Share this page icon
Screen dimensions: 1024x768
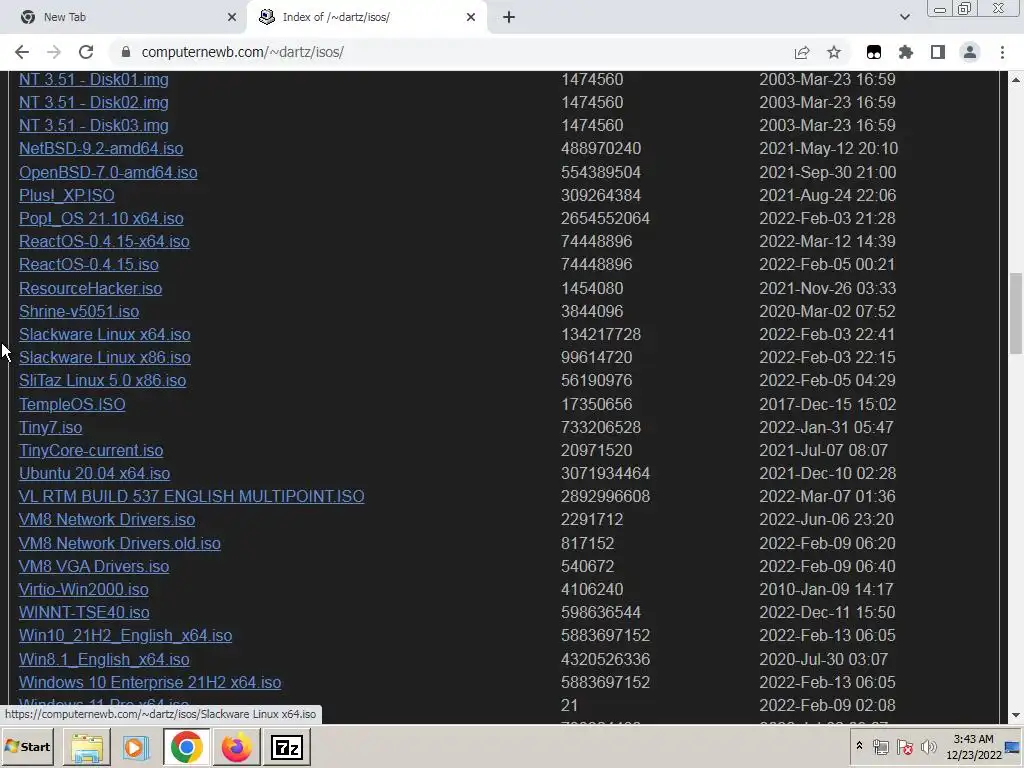click(x=802, y=52)
